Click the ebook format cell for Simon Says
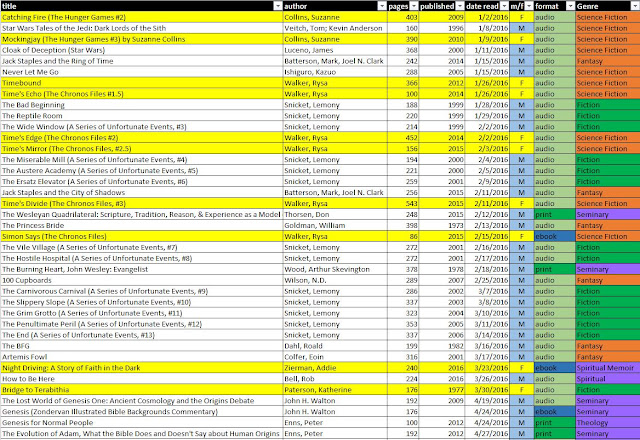The width and height of the screenshot is (640, 440). 555,236
